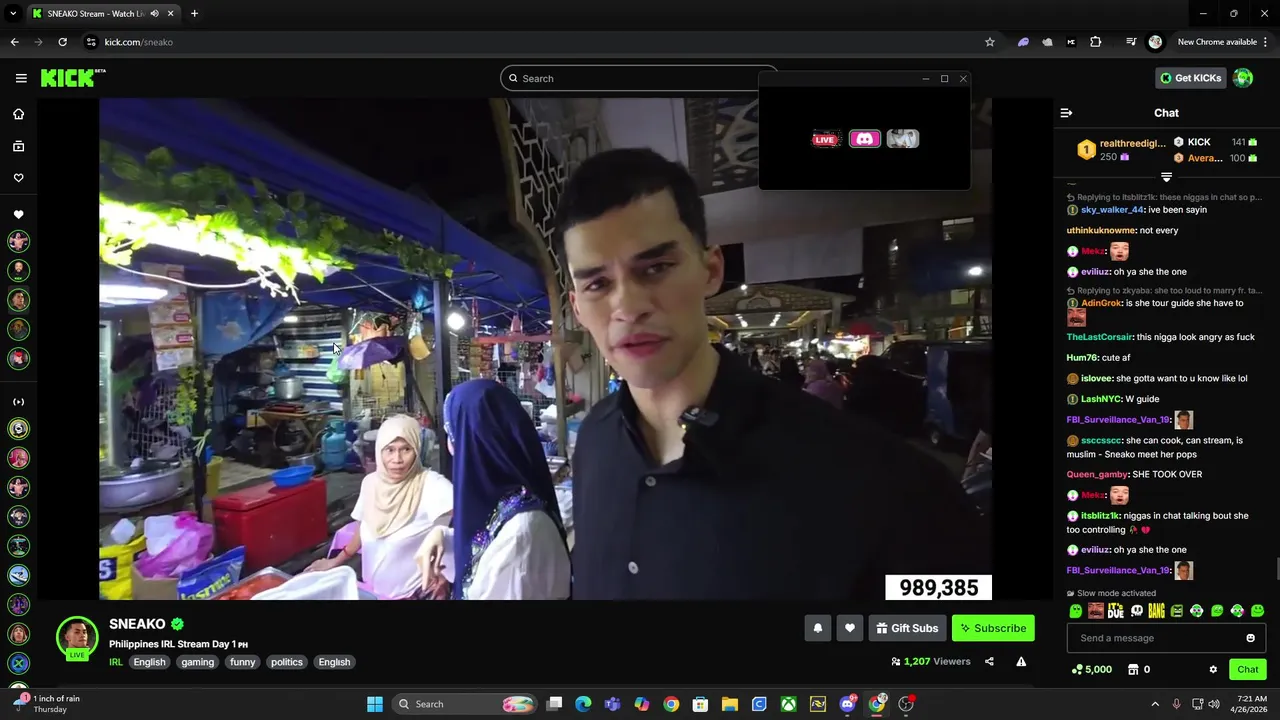Image resolution: width=1280 pixels, height=720 pixels.
Task: Insert the white skull speech-bubble emote
Action: click(x=1136, y=611)
